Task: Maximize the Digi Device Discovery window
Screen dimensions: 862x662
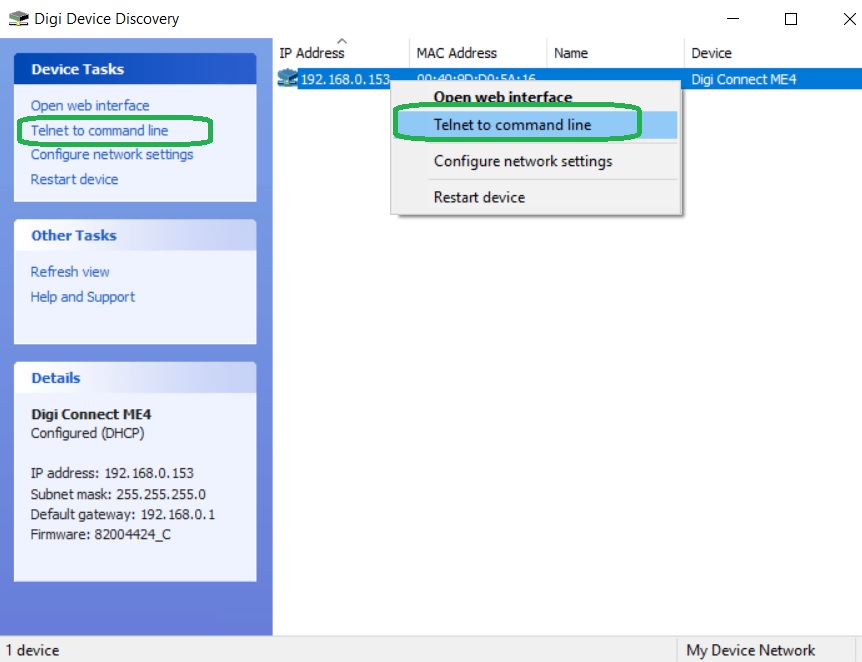Action: pyautogui.click(x=791, y=19)
